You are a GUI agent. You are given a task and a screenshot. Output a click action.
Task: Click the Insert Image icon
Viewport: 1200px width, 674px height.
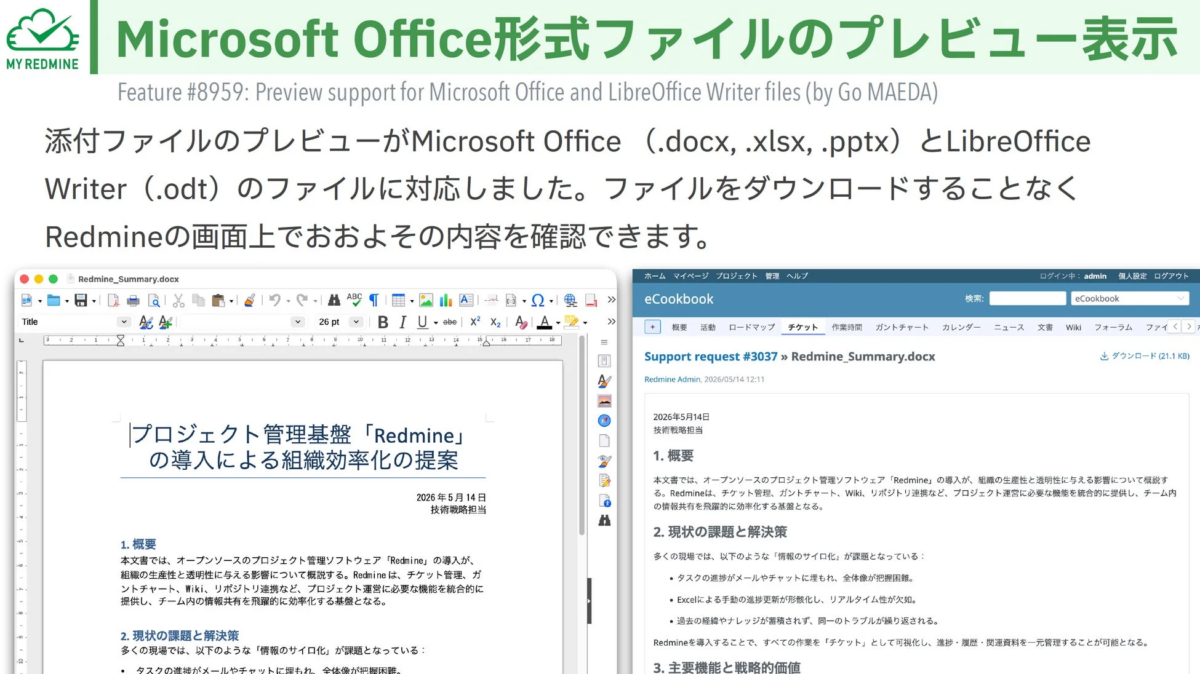(x=426, y=299)
